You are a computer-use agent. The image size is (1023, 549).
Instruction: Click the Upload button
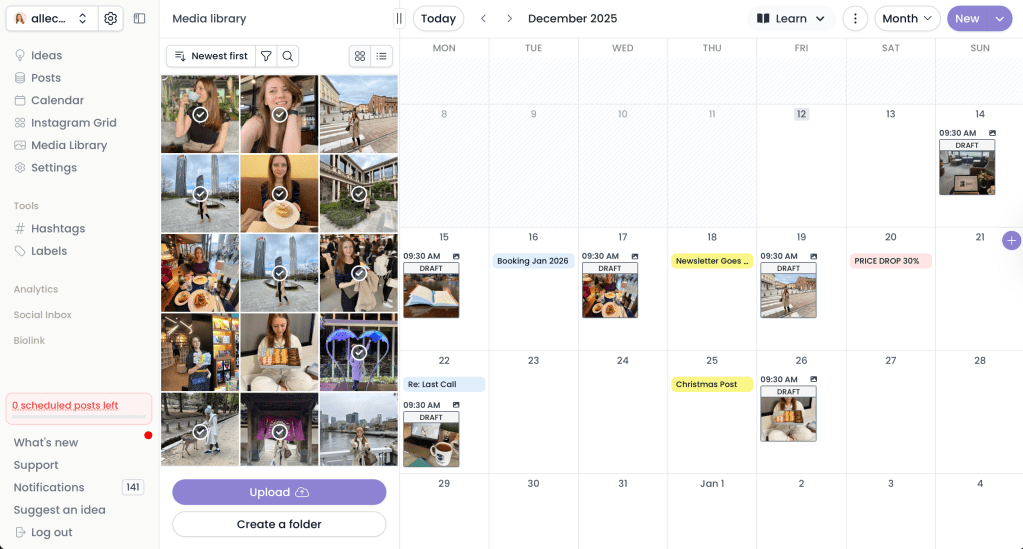tap(279, 492)
